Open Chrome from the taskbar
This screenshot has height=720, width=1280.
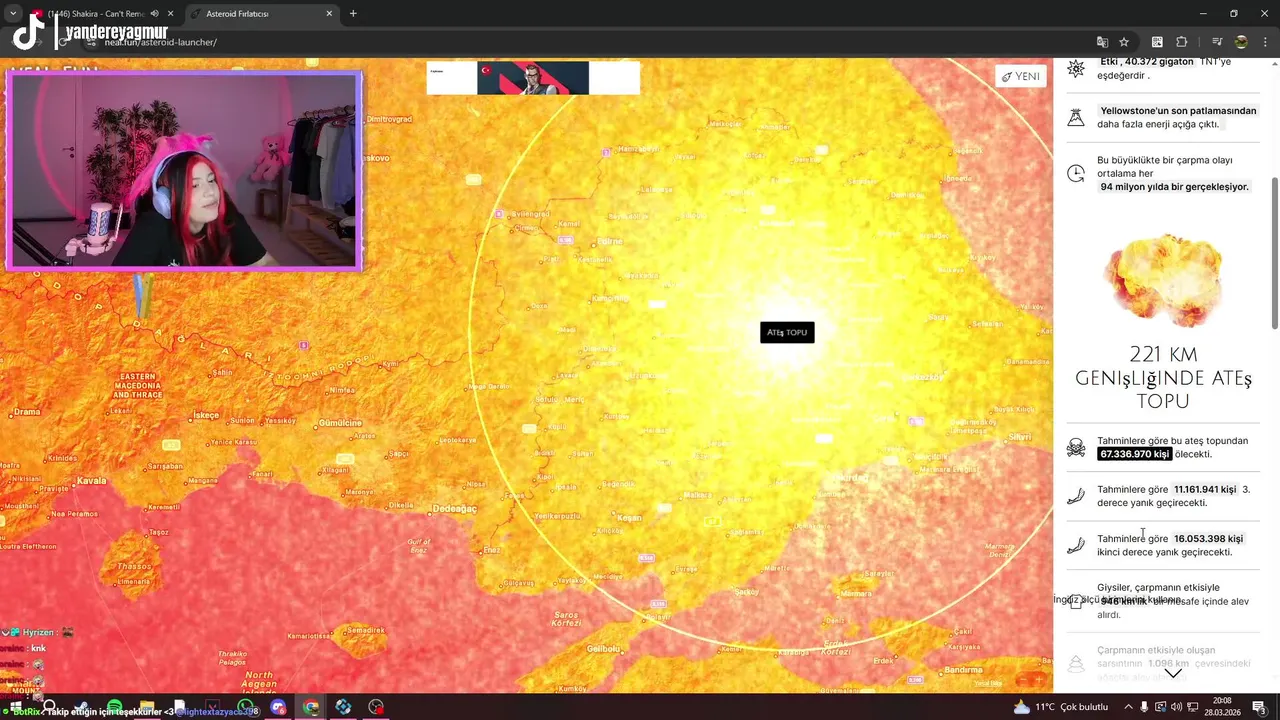click(x=311, y=707)
